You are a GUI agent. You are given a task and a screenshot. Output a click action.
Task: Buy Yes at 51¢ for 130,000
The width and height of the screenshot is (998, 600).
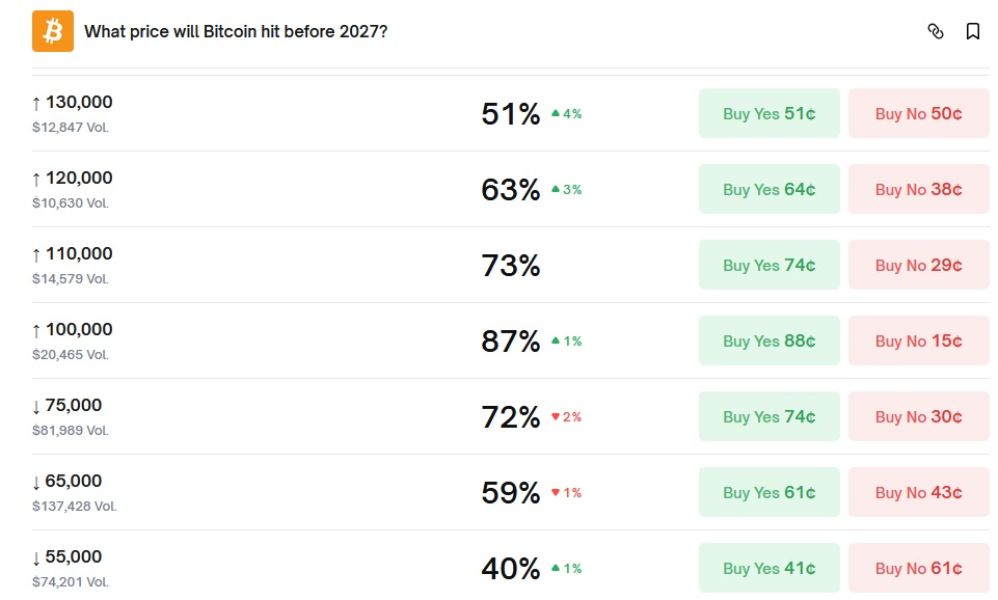tap(769, 113)
